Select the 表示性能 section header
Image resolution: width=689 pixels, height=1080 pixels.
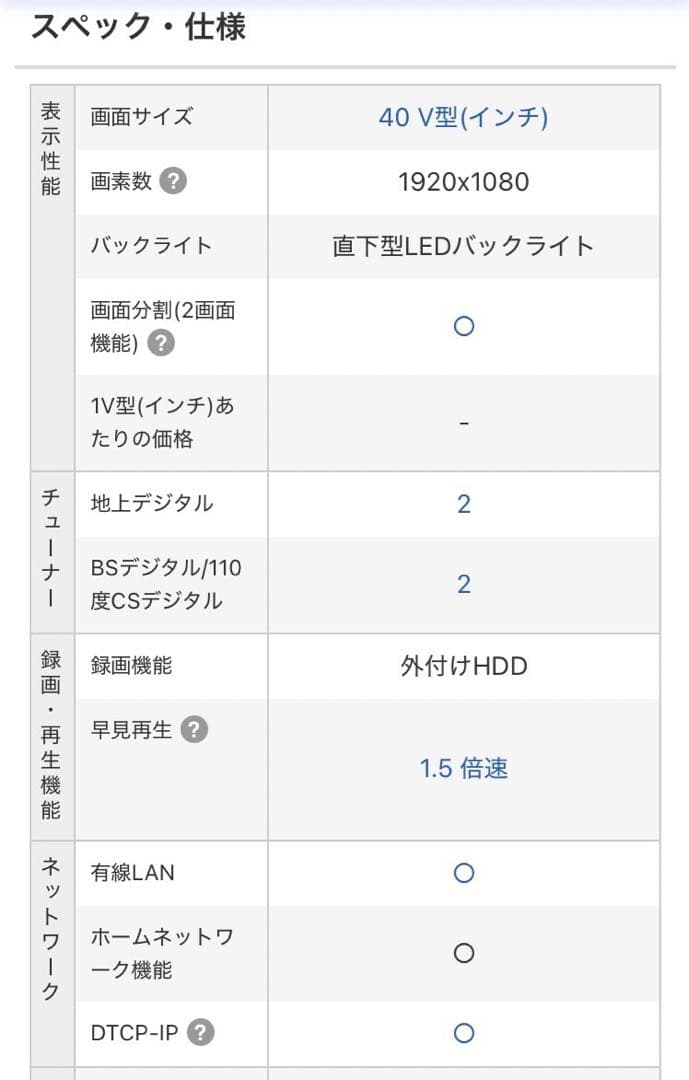(x=51, y=143)
